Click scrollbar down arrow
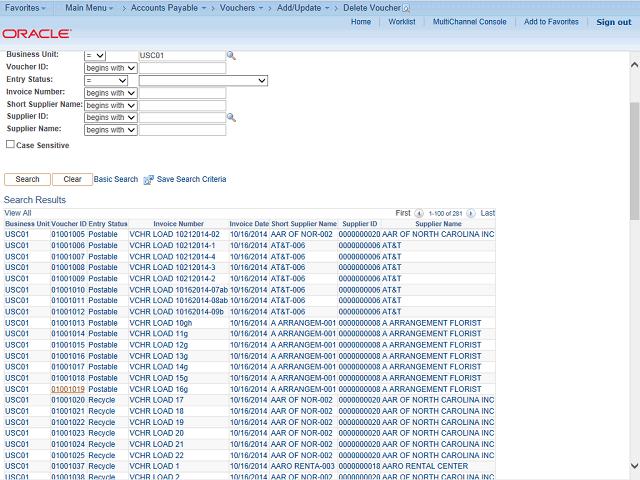Viewport: 640px width, 480px height. pyautogui.click(x=634, y=466)
